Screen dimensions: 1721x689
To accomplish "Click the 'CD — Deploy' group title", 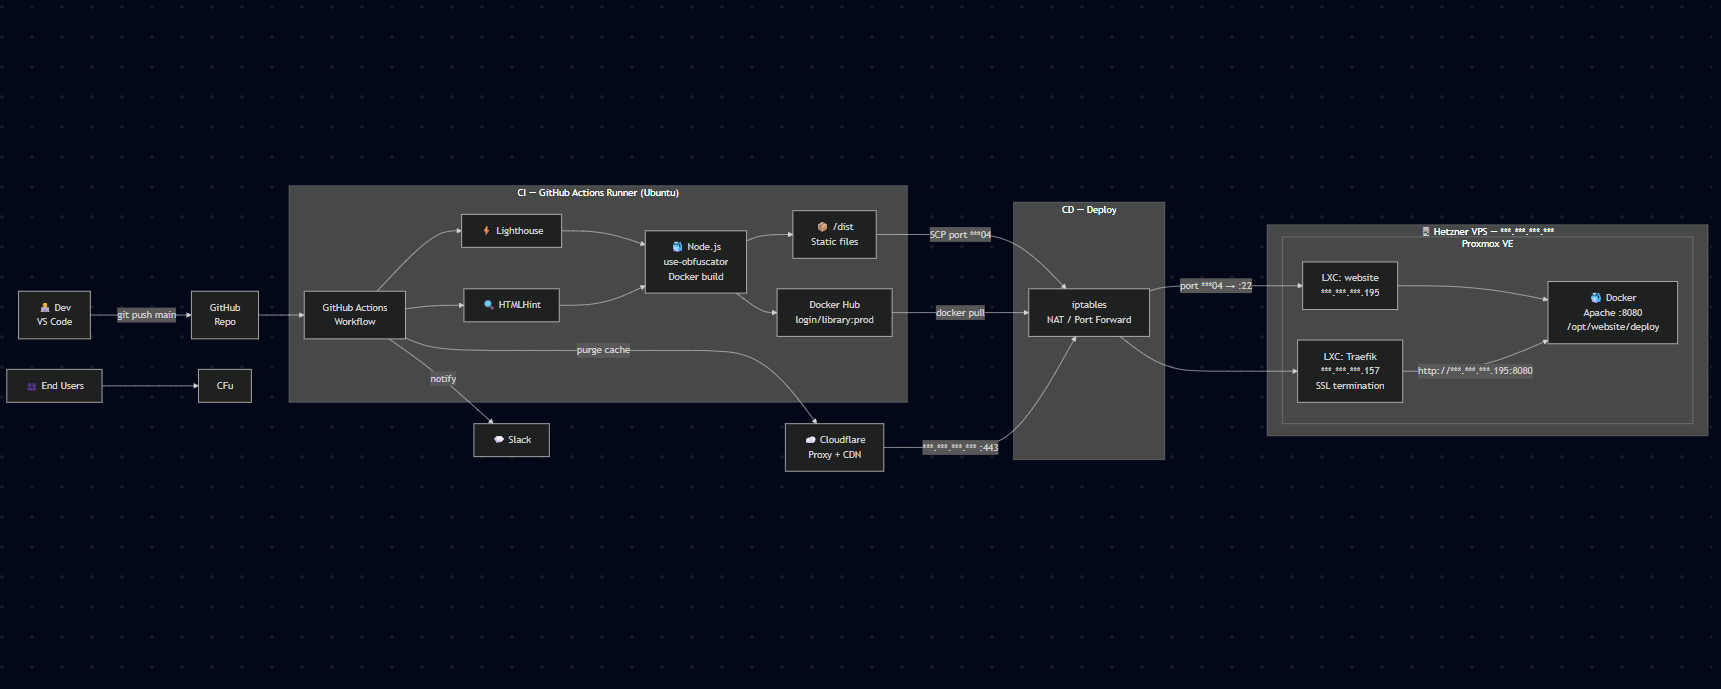I will coord(1089,210).
